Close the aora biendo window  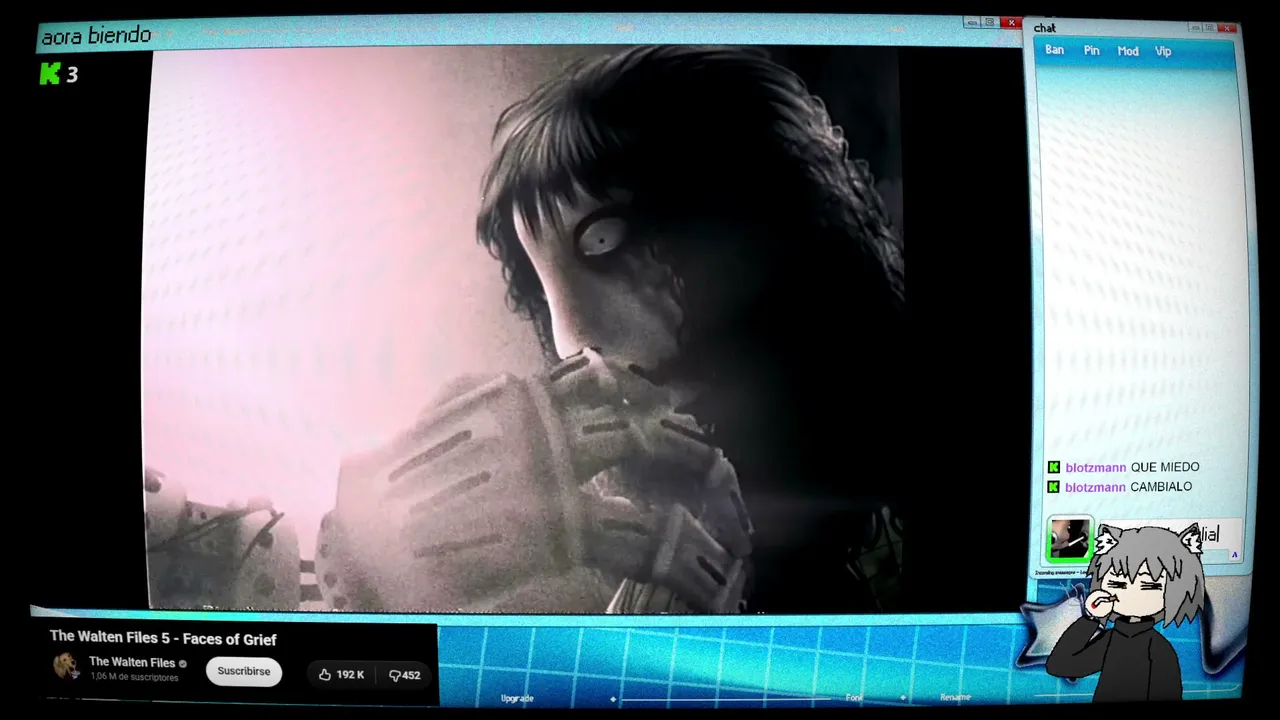(1011, 22)
